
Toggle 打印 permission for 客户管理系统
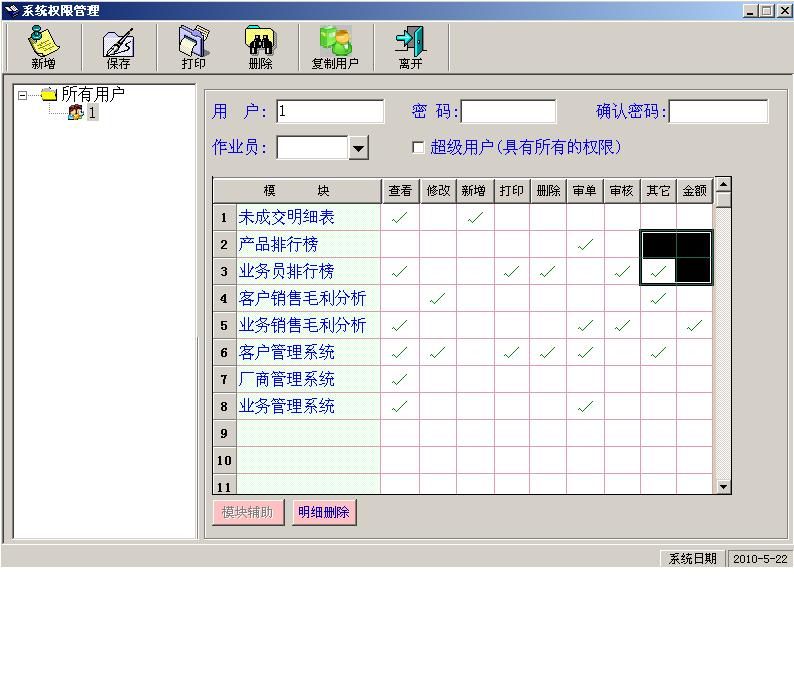click(511, 352)
